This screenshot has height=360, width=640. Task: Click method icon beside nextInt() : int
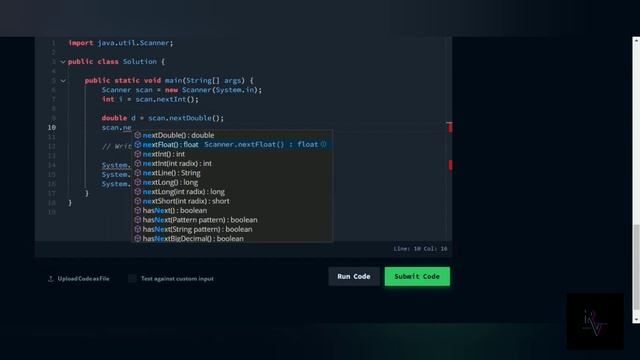(138, 154)
